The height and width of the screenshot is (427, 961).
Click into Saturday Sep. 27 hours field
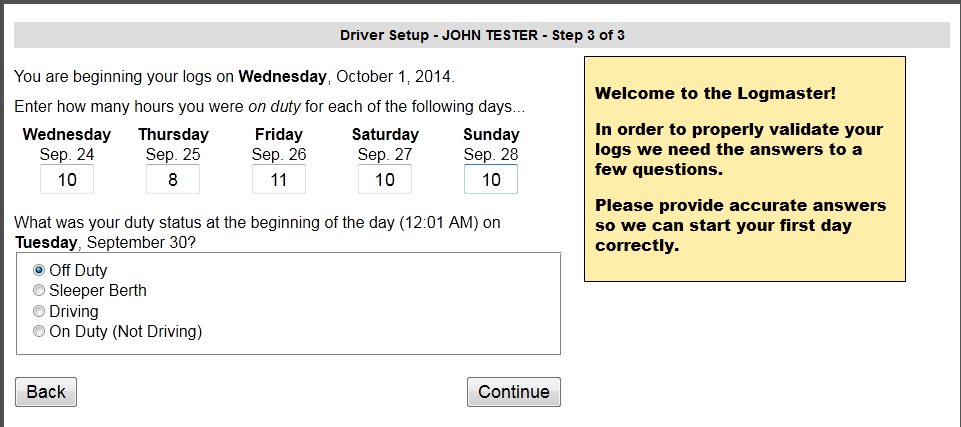coord(385,179)
